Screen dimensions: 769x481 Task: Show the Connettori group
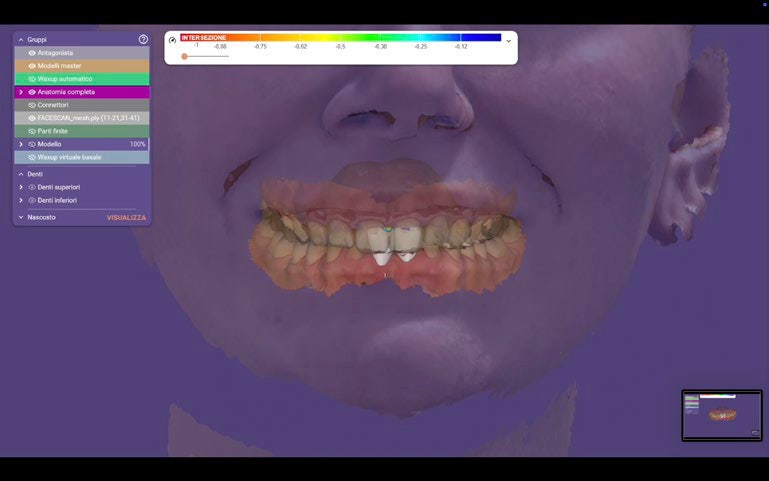point(32,105)
